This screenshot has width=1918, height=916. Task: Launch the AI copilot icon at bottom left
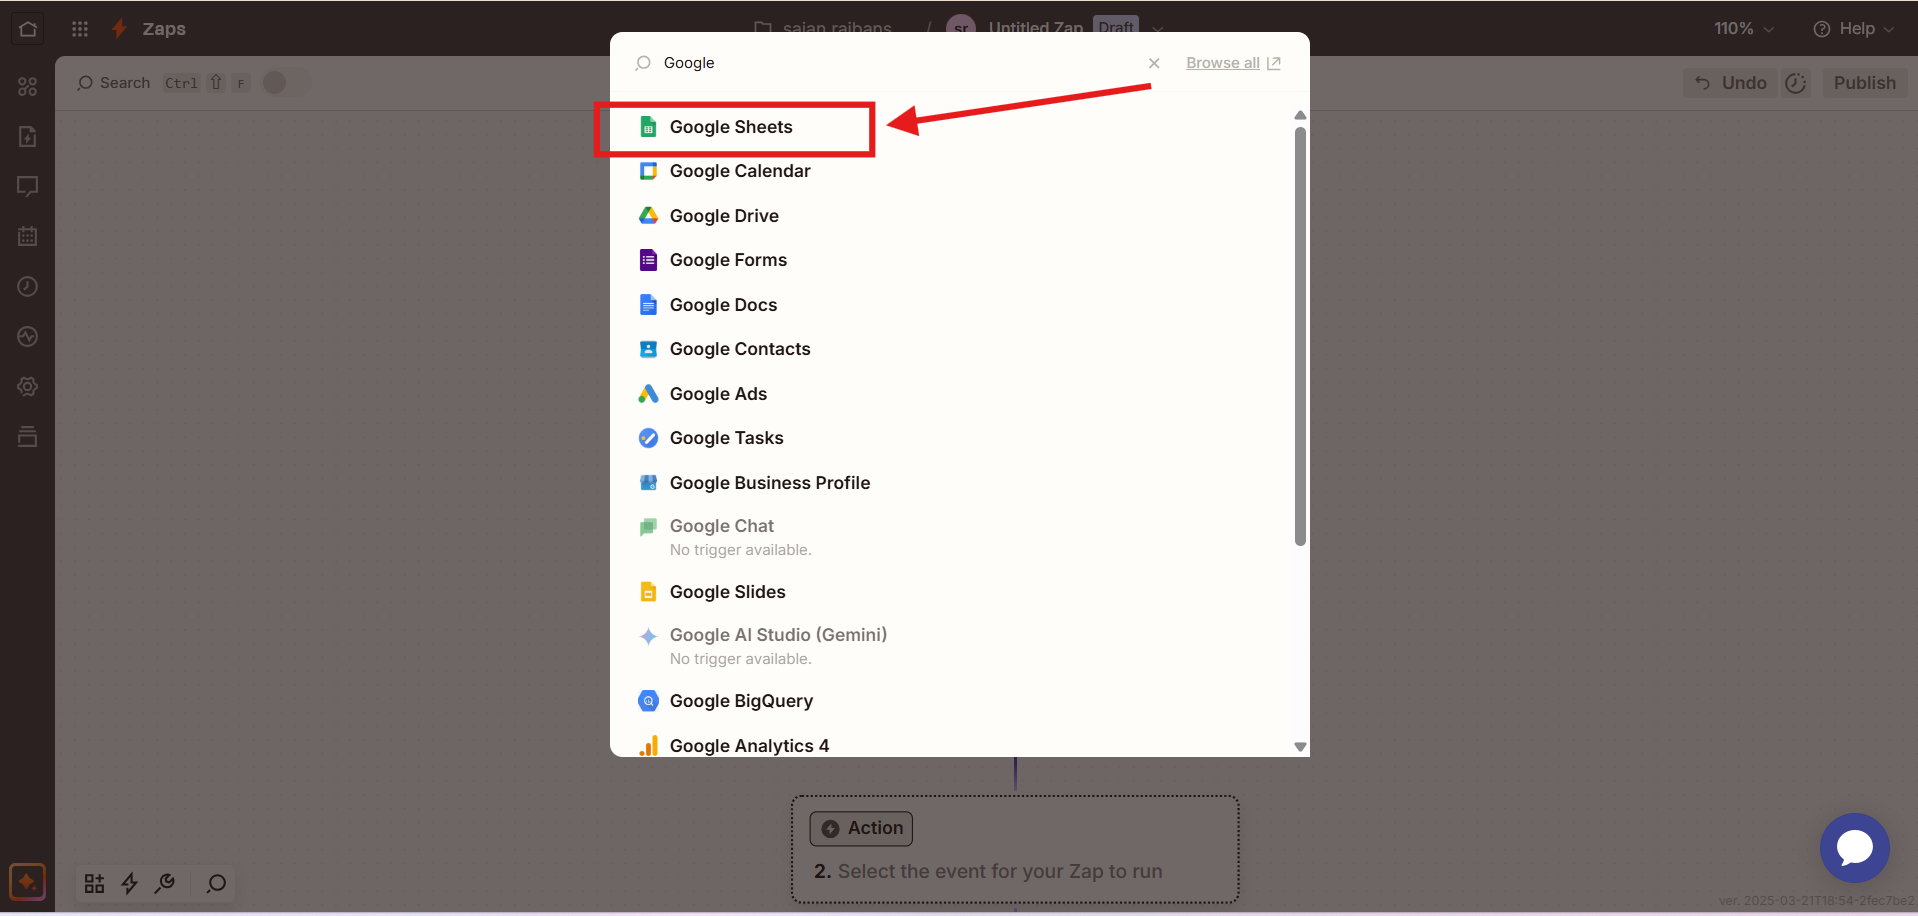coord(27,882)
